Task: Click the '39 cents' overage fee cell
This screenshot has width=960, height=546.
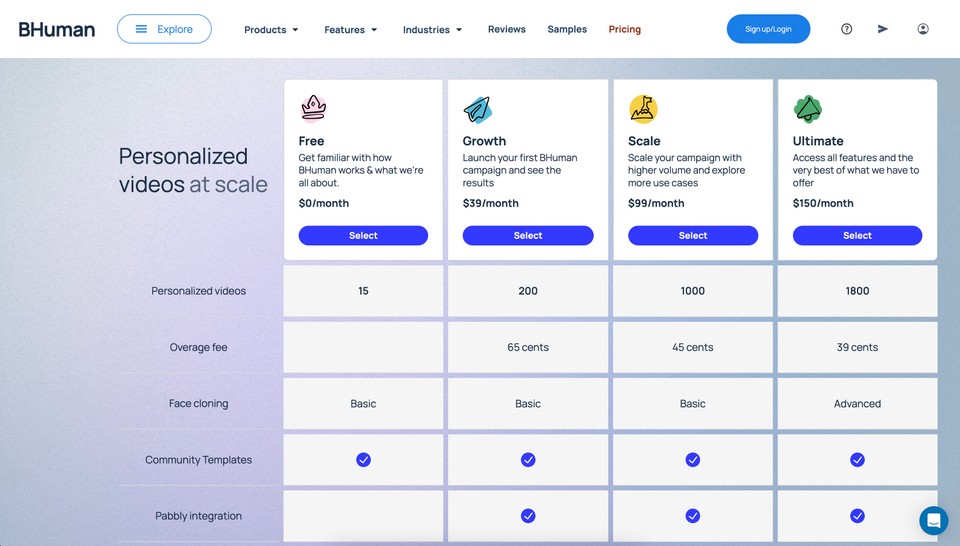Action: tap(857, 347)
